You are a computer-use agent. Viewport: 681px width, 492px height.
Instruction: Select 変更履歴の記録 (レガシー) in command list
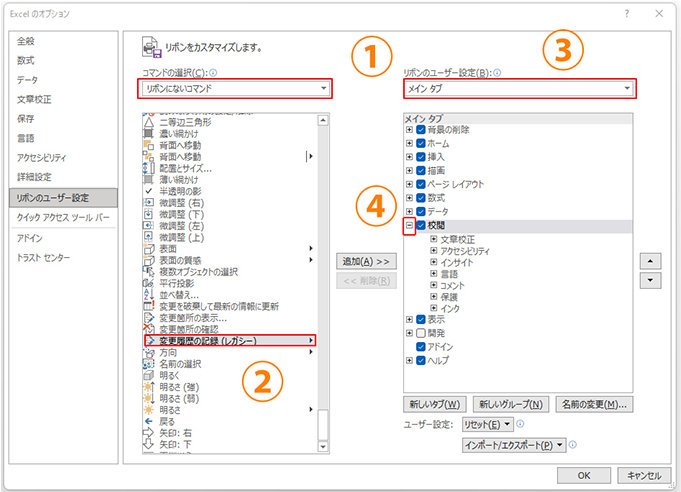230,340
